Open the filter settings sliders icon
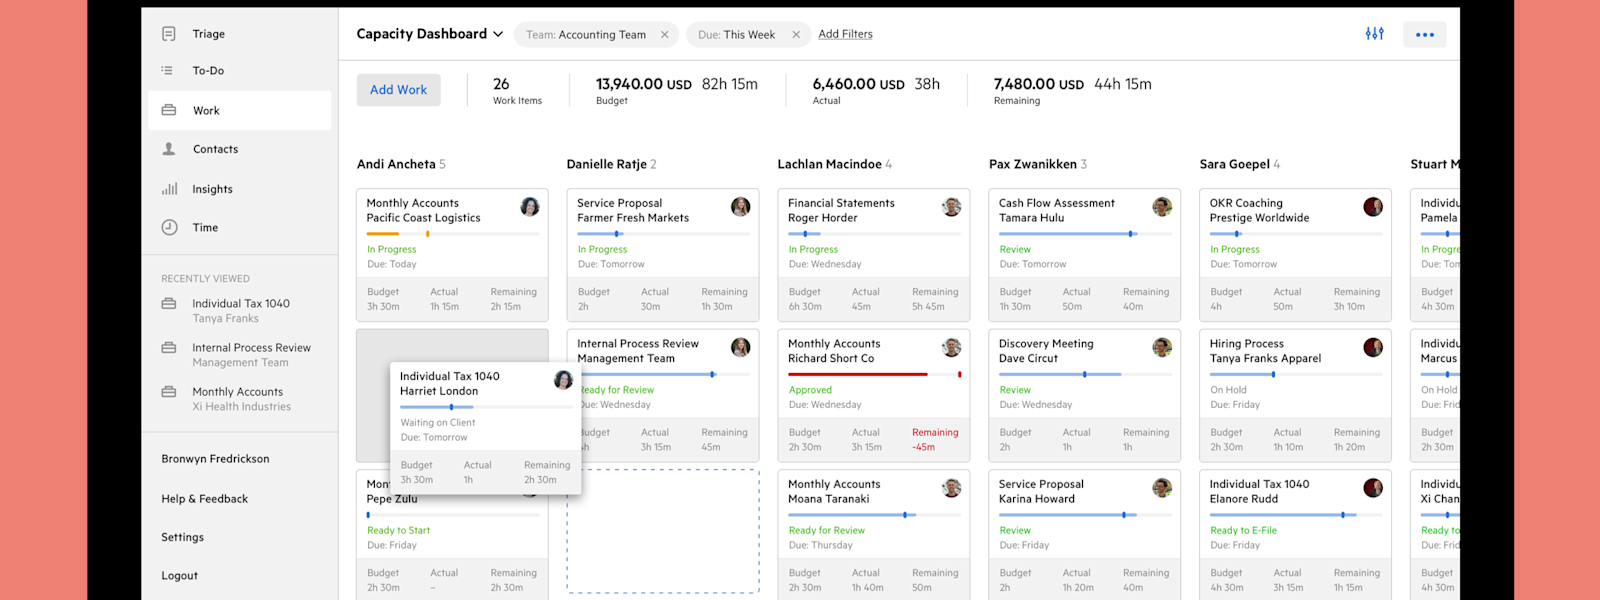Screen dimensions: 1600x600 tap(1375, 34)
